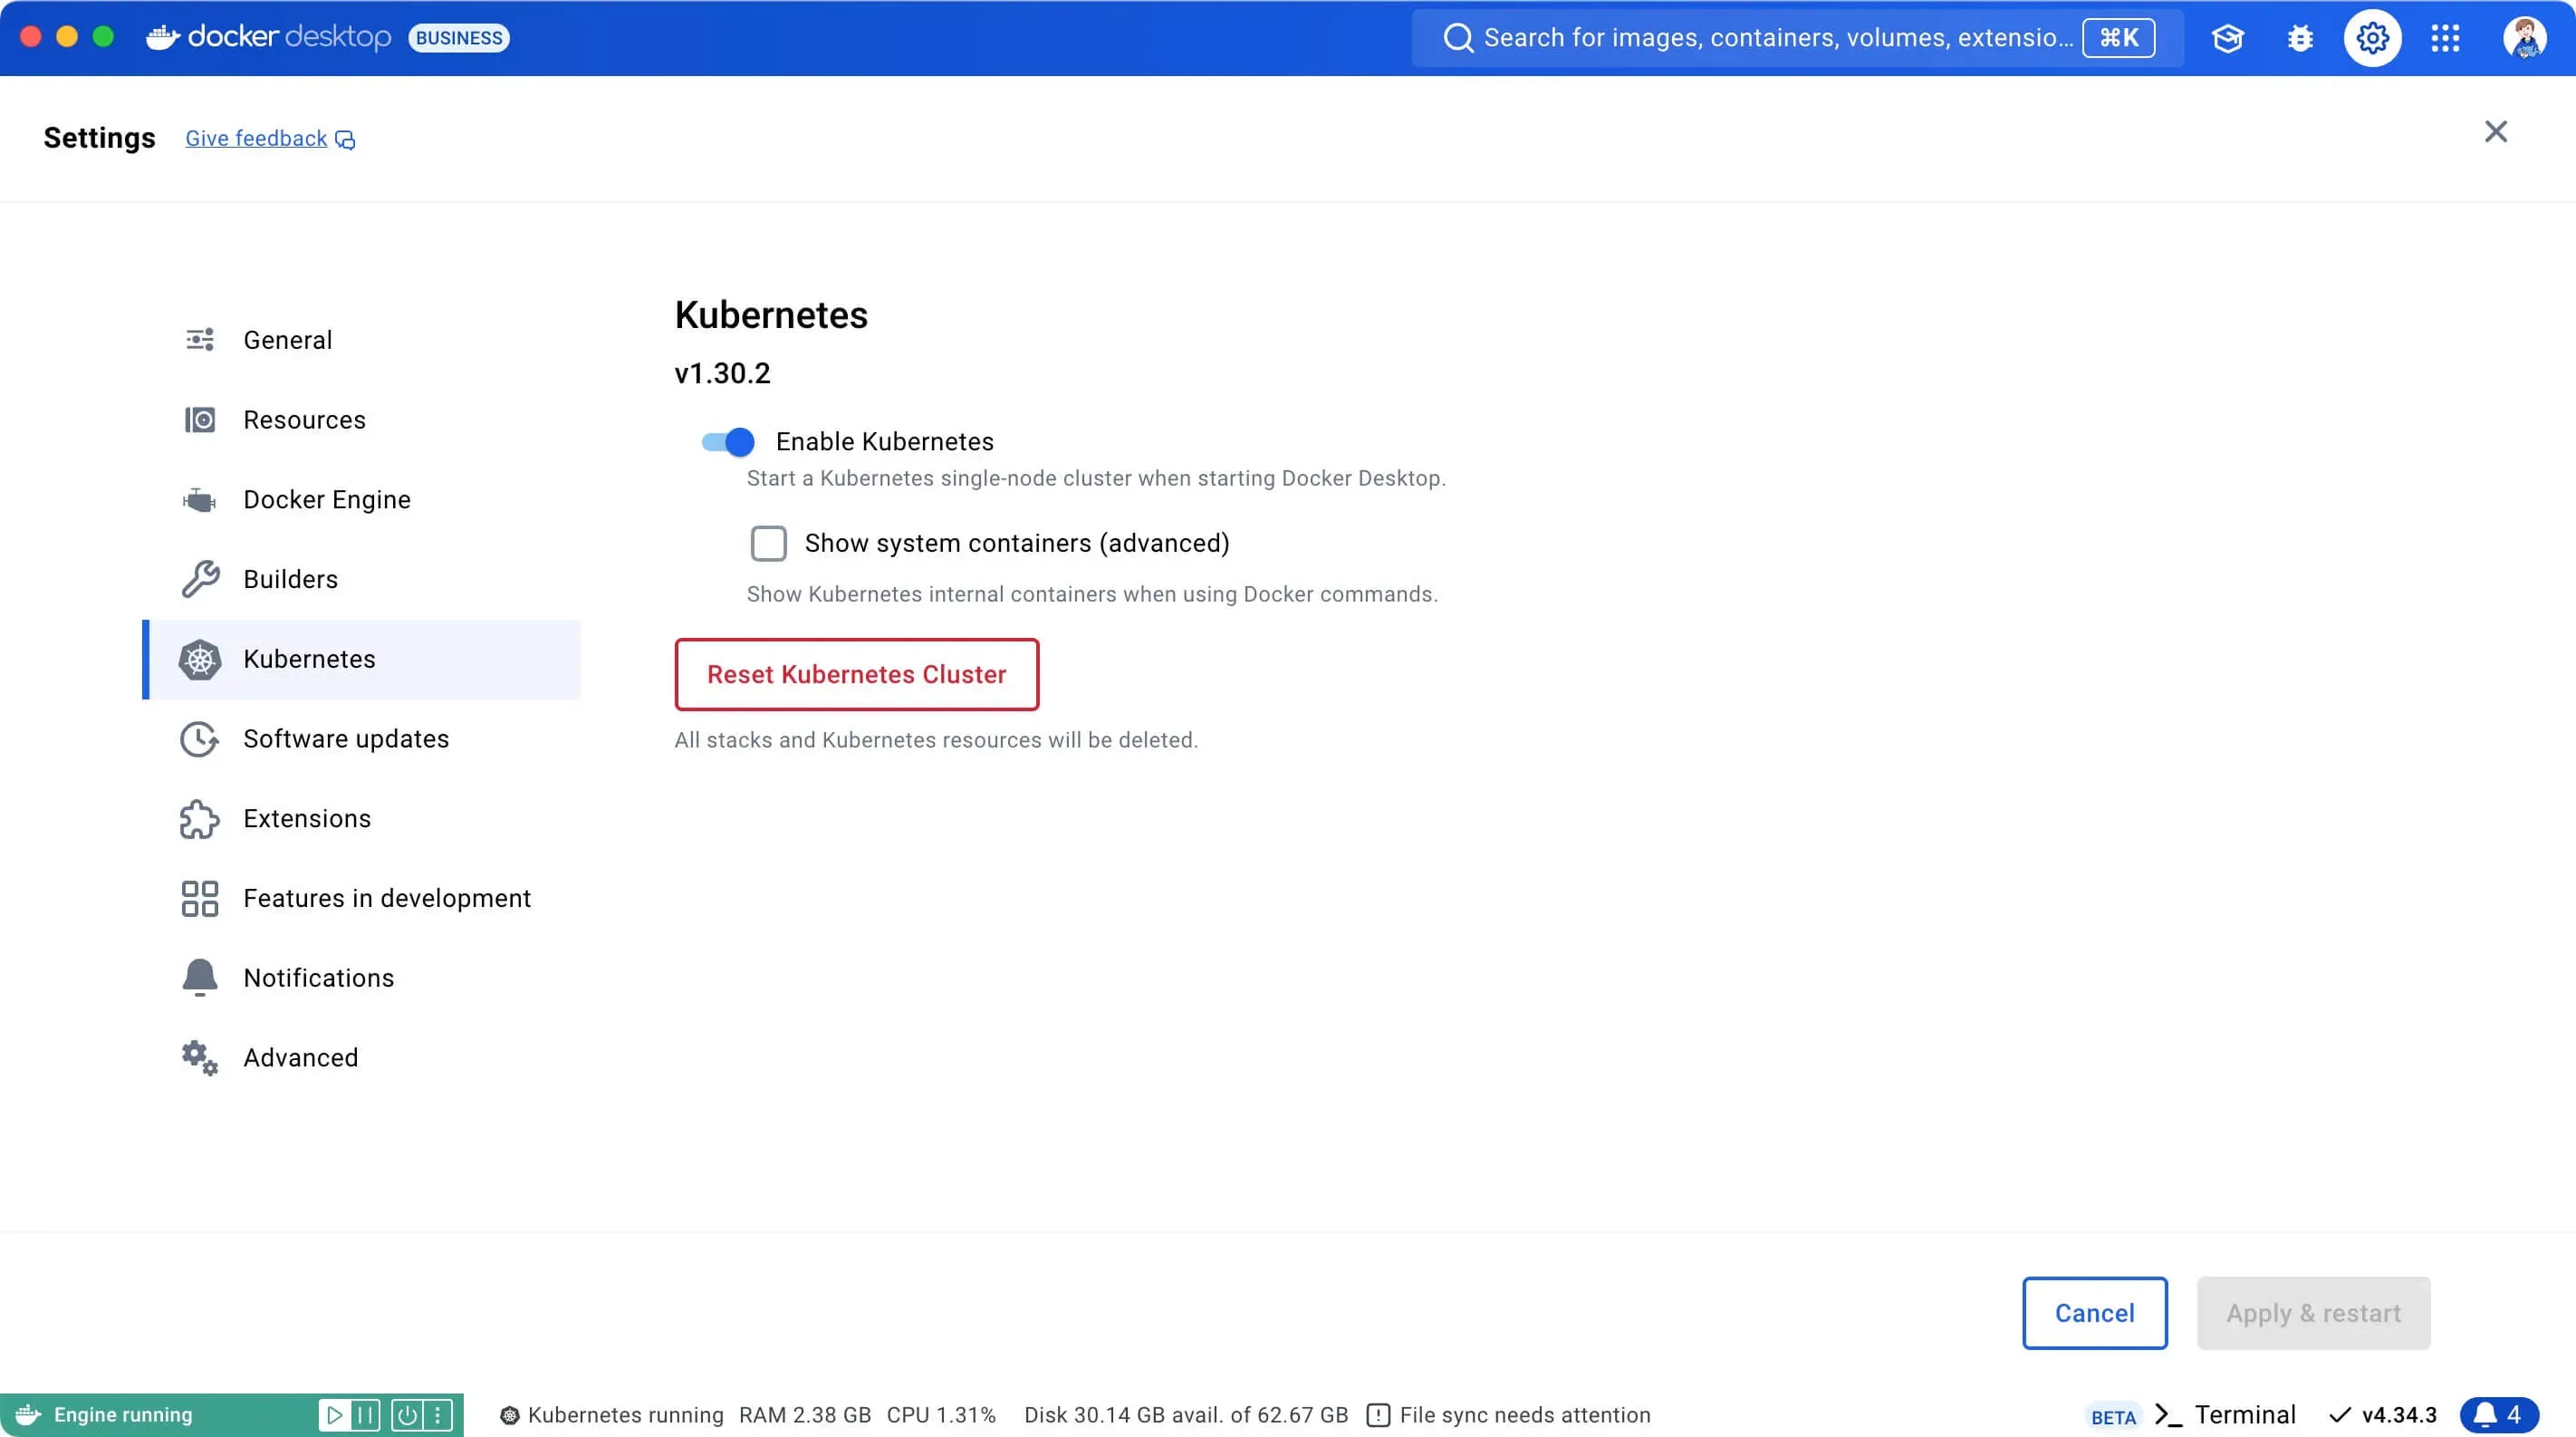Click the Cancel button
Screen dimensions: 2576x1437
coord(2094,1313)
